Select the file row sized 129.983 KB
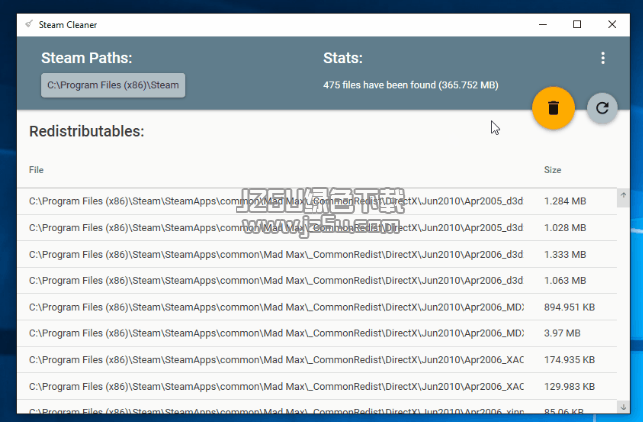 point(317,386)
